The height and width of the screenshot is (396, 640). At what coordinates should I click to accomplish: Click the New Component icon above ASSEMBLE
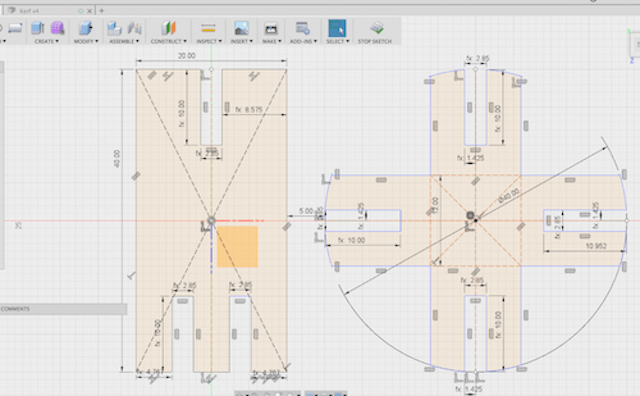coord(114,28)
